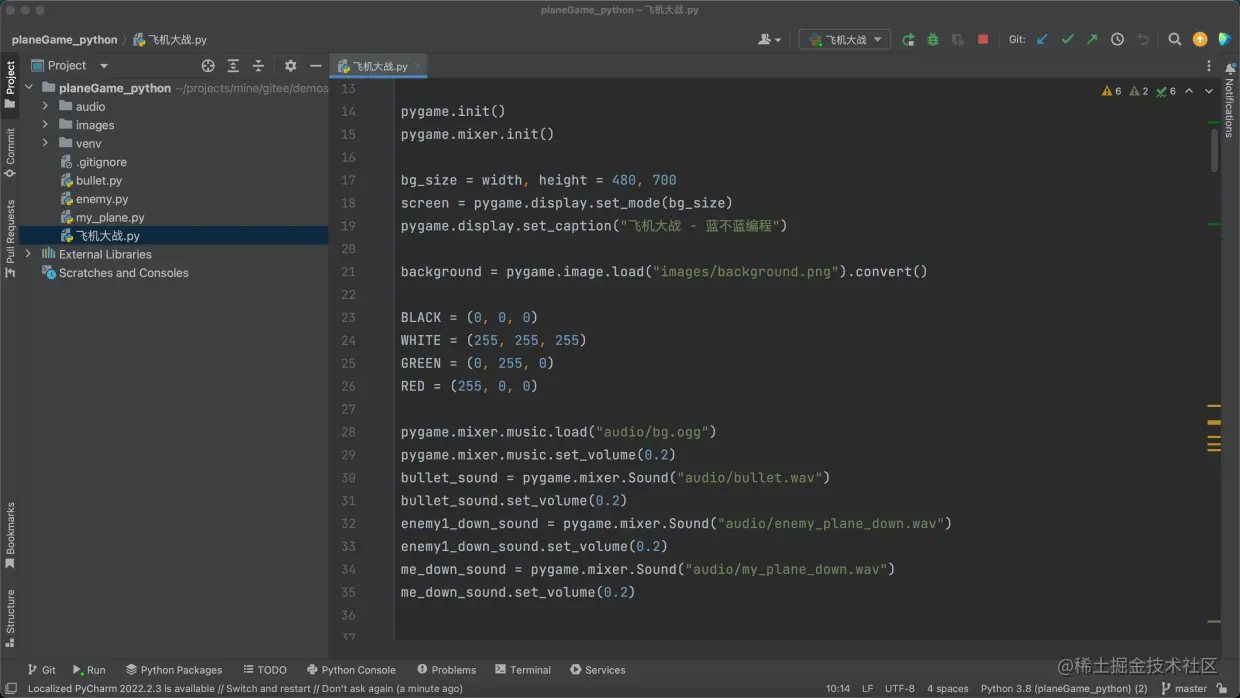Go to previous highlighted error arrow

pos(1189,91)
